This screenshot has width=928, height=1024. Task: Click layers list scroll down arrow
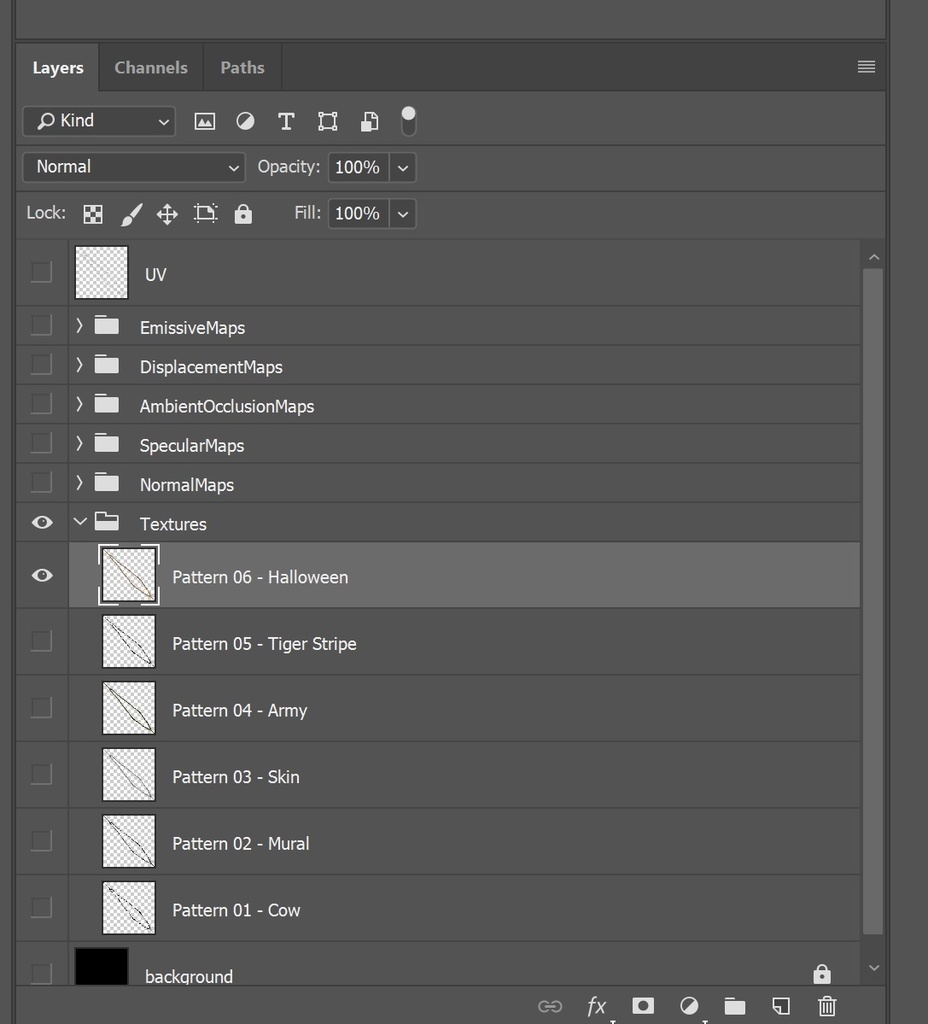coord(874,968)
